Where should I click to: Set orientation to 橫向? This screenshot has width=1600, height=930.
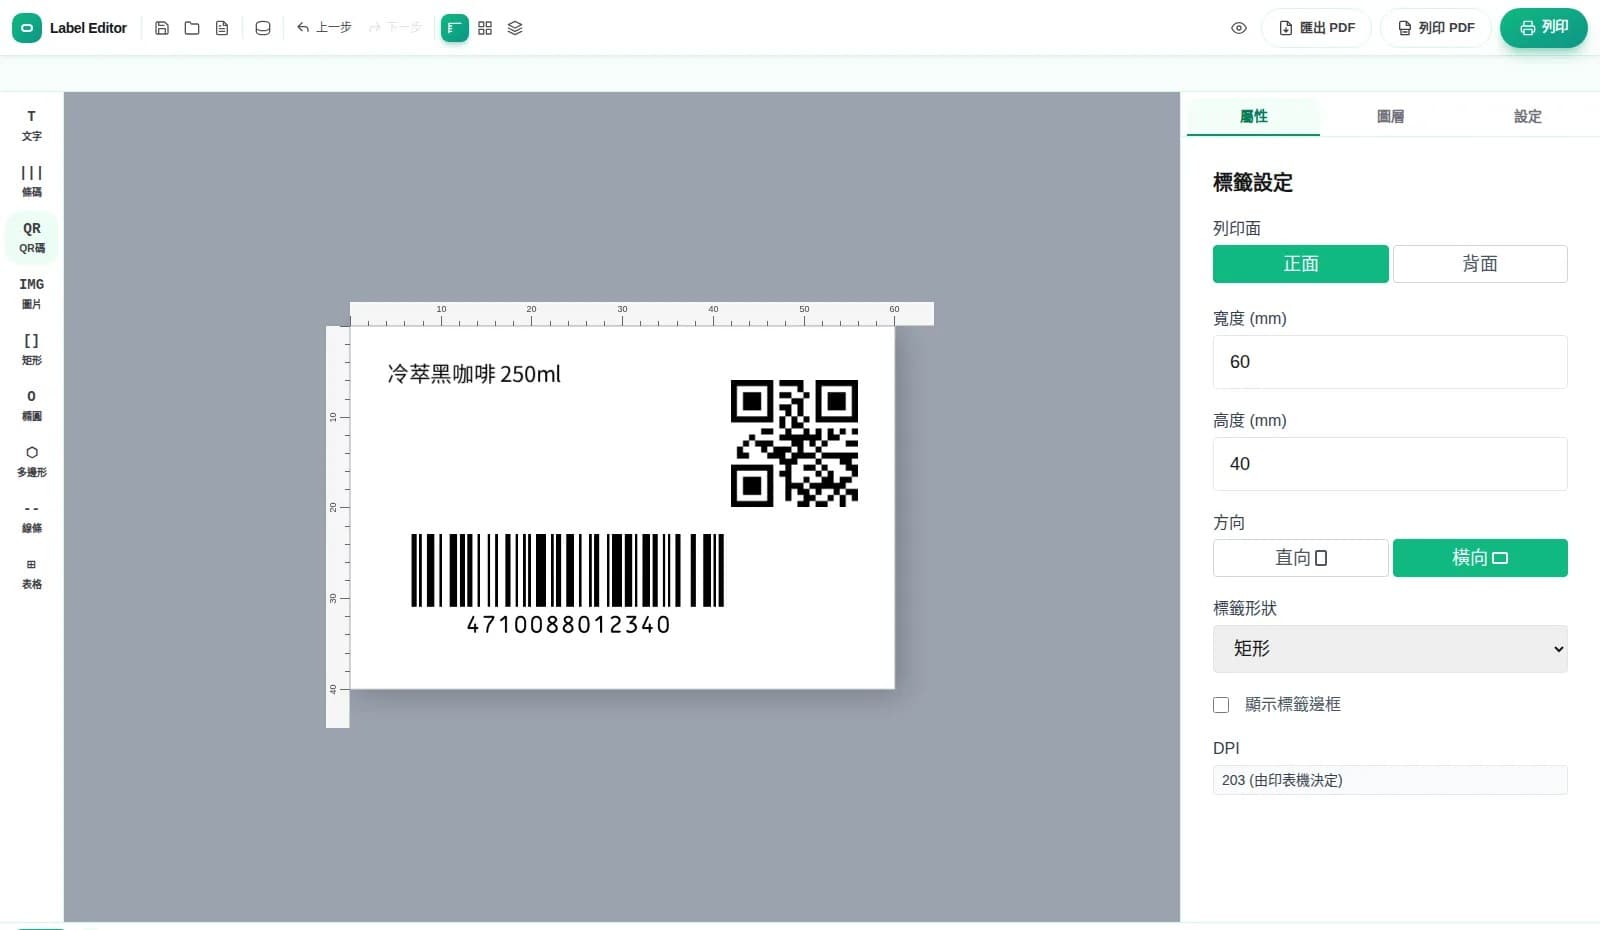click(1480, 558)
